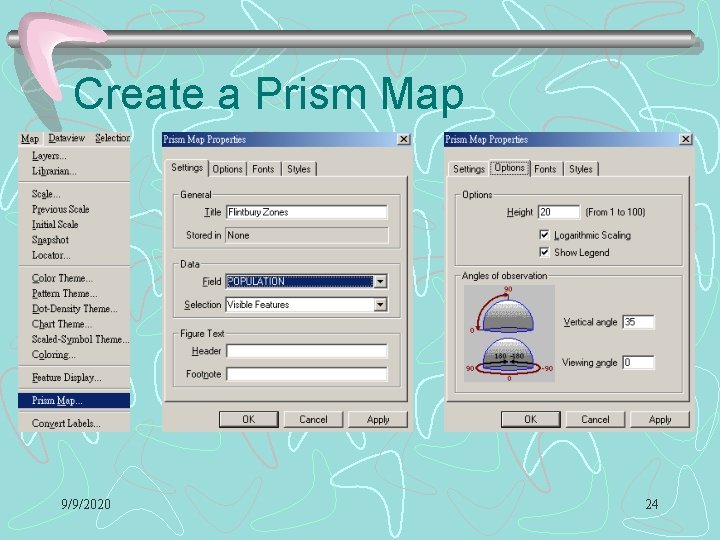This screenshot has width=720, height=540.
Task: Open the Selection menu
Action: click(112, 138)
